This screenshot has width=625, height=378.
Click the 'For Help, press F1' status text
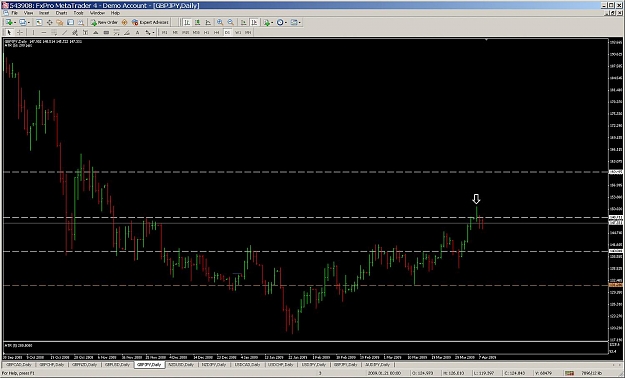(x=18, y=373)
